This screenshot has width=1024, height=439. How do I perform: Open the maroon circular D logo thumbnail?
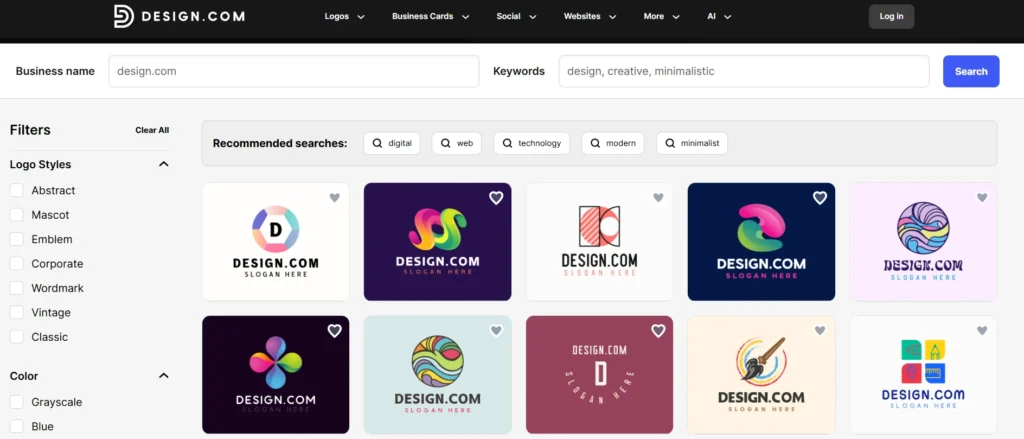pos(600,375)
